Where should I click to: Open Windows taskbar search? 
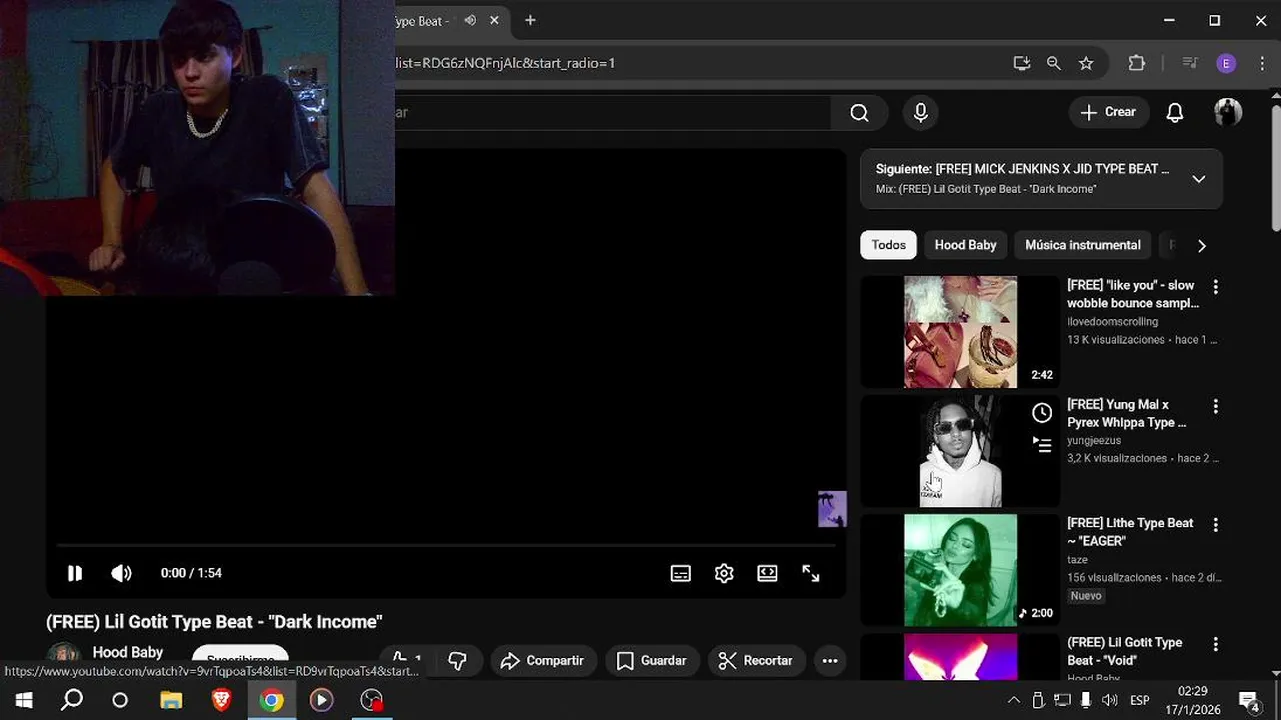72,700
